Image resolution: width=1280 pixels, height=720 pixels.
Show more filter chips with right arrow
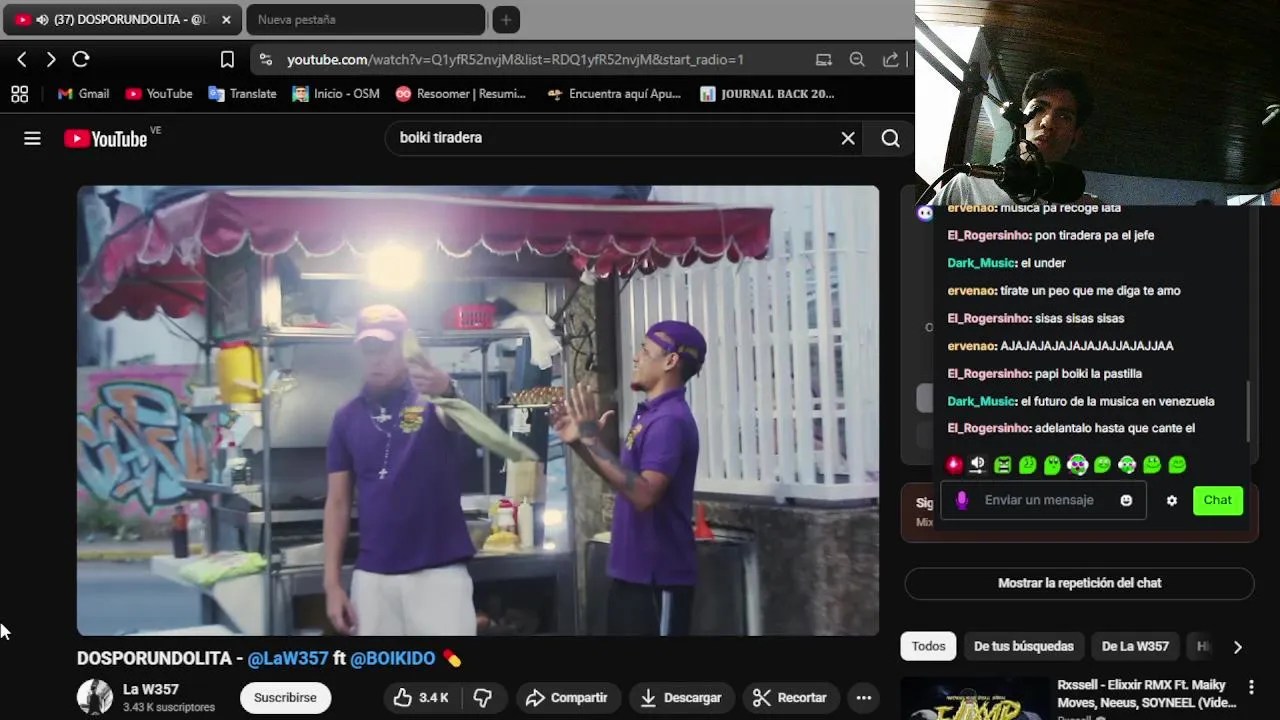[x=1237, y=647]
